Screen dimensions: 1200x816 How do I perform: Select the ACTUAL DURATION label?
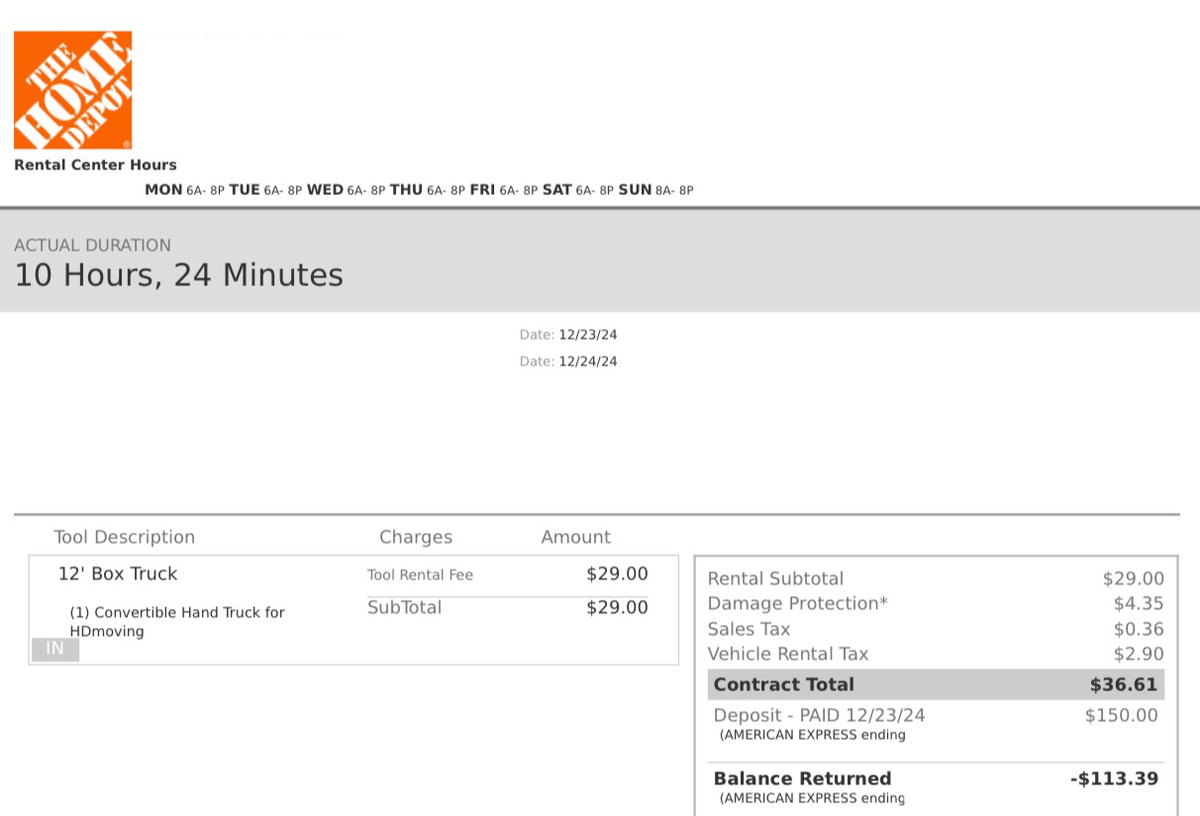93,245
